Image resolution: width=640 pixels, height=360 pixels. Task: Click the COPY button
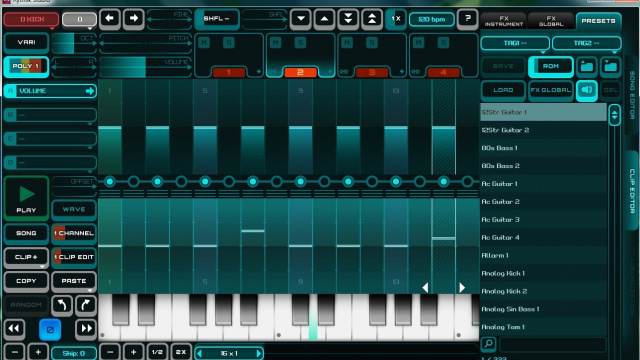[x=26, y=281]
